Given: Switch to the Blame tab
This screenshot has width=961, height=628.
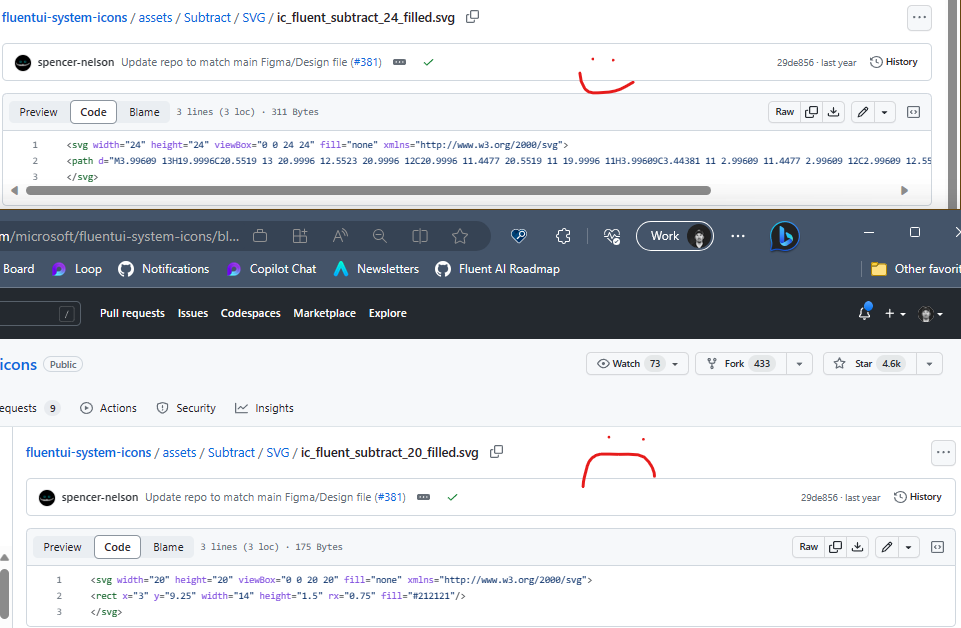Looking at the screenshot, I should tap(144, 112).
